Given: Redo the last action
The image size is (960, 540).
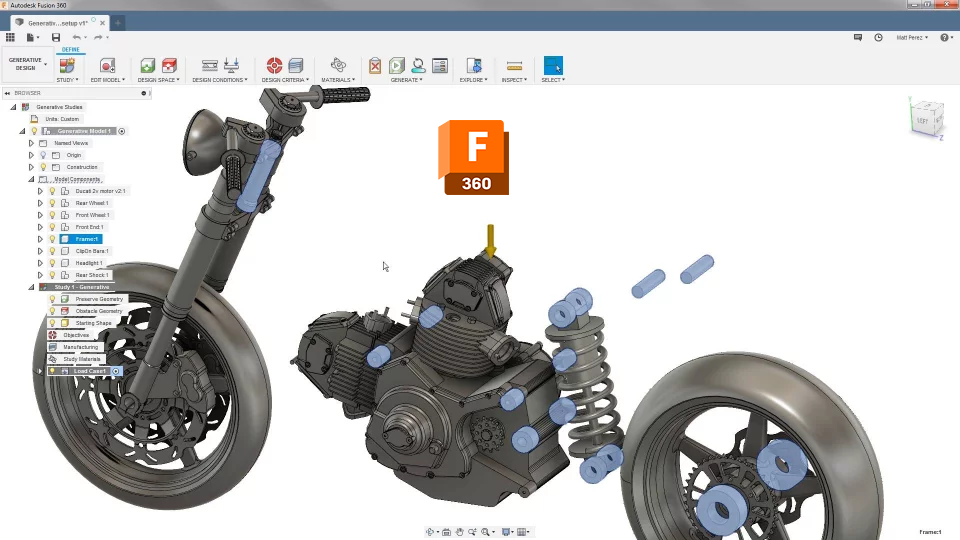Looking at the screenshot, I should [x=98, y=37].
